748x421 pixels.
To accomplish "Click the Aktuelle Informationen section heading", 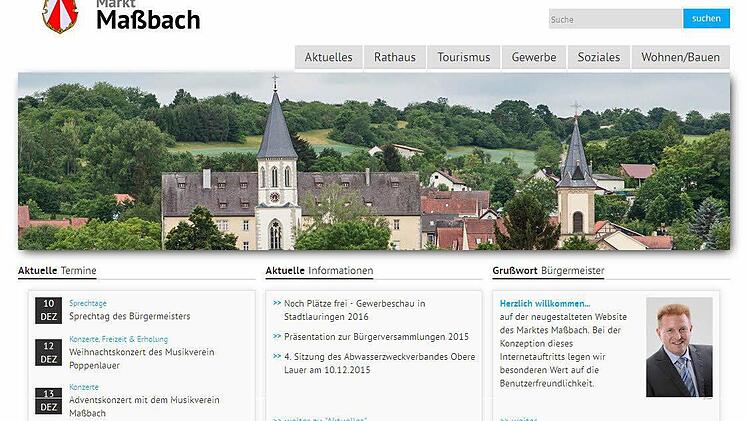I will click(319, 270).
